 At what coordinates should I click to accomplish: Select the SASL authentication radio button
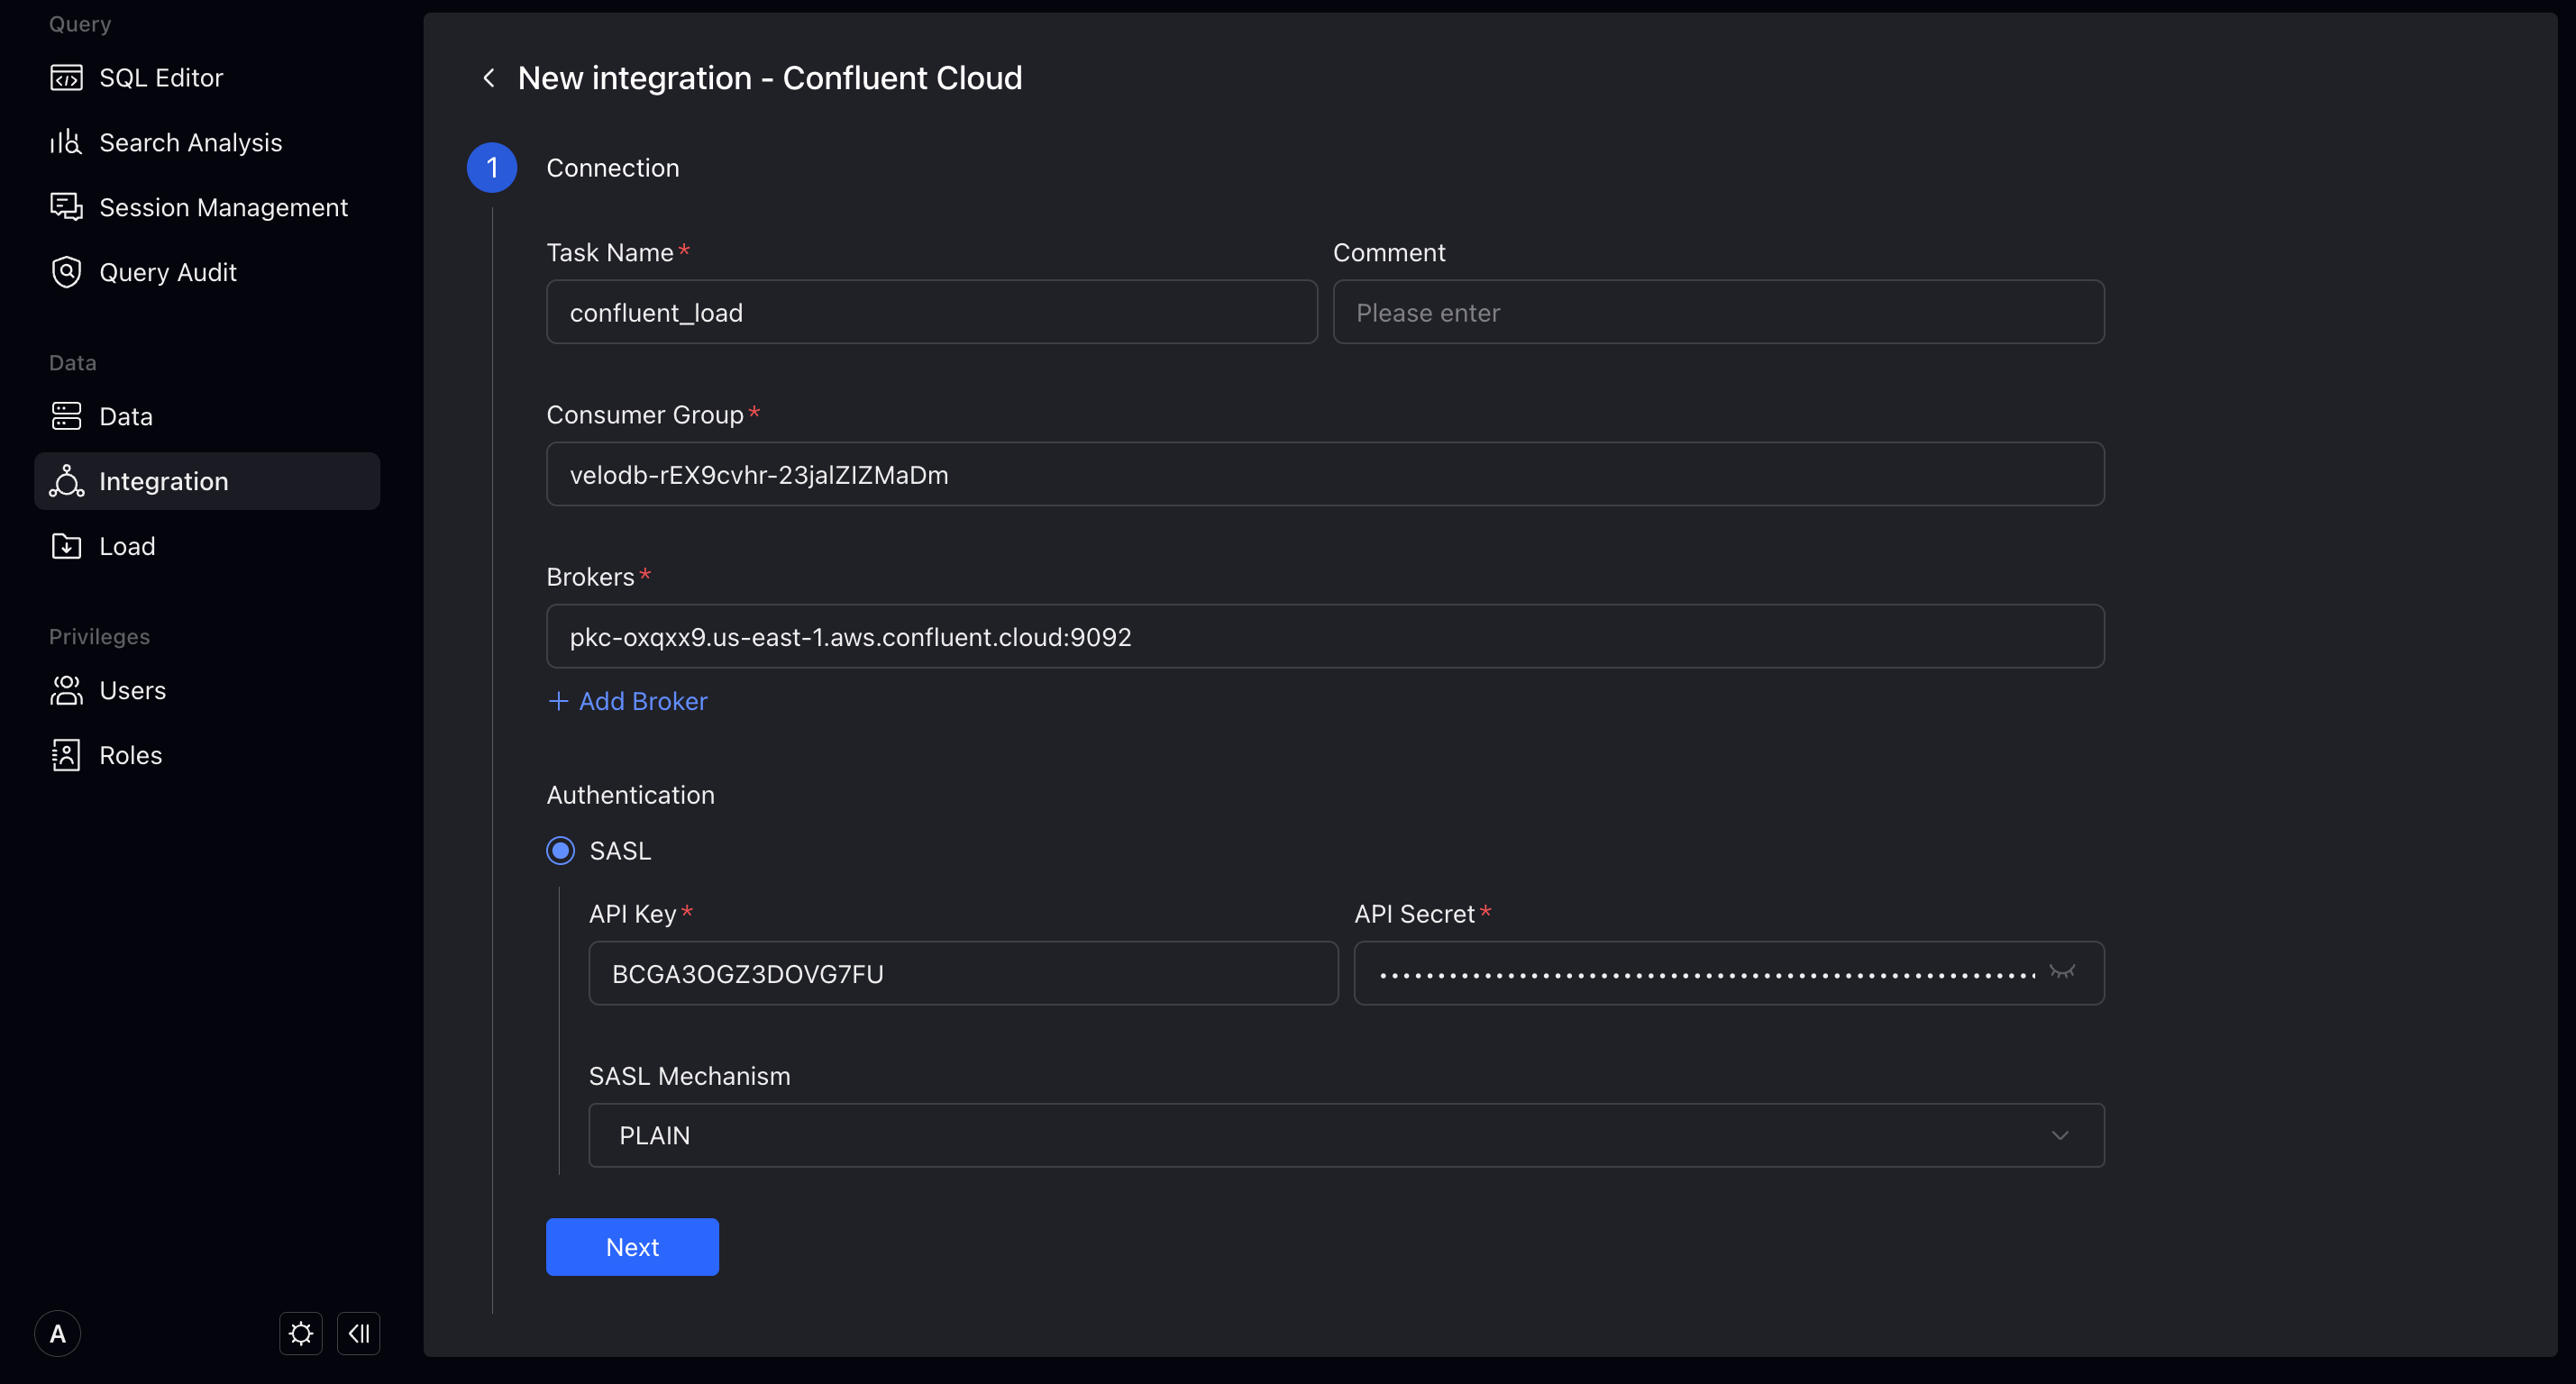(x=561, y=850)
